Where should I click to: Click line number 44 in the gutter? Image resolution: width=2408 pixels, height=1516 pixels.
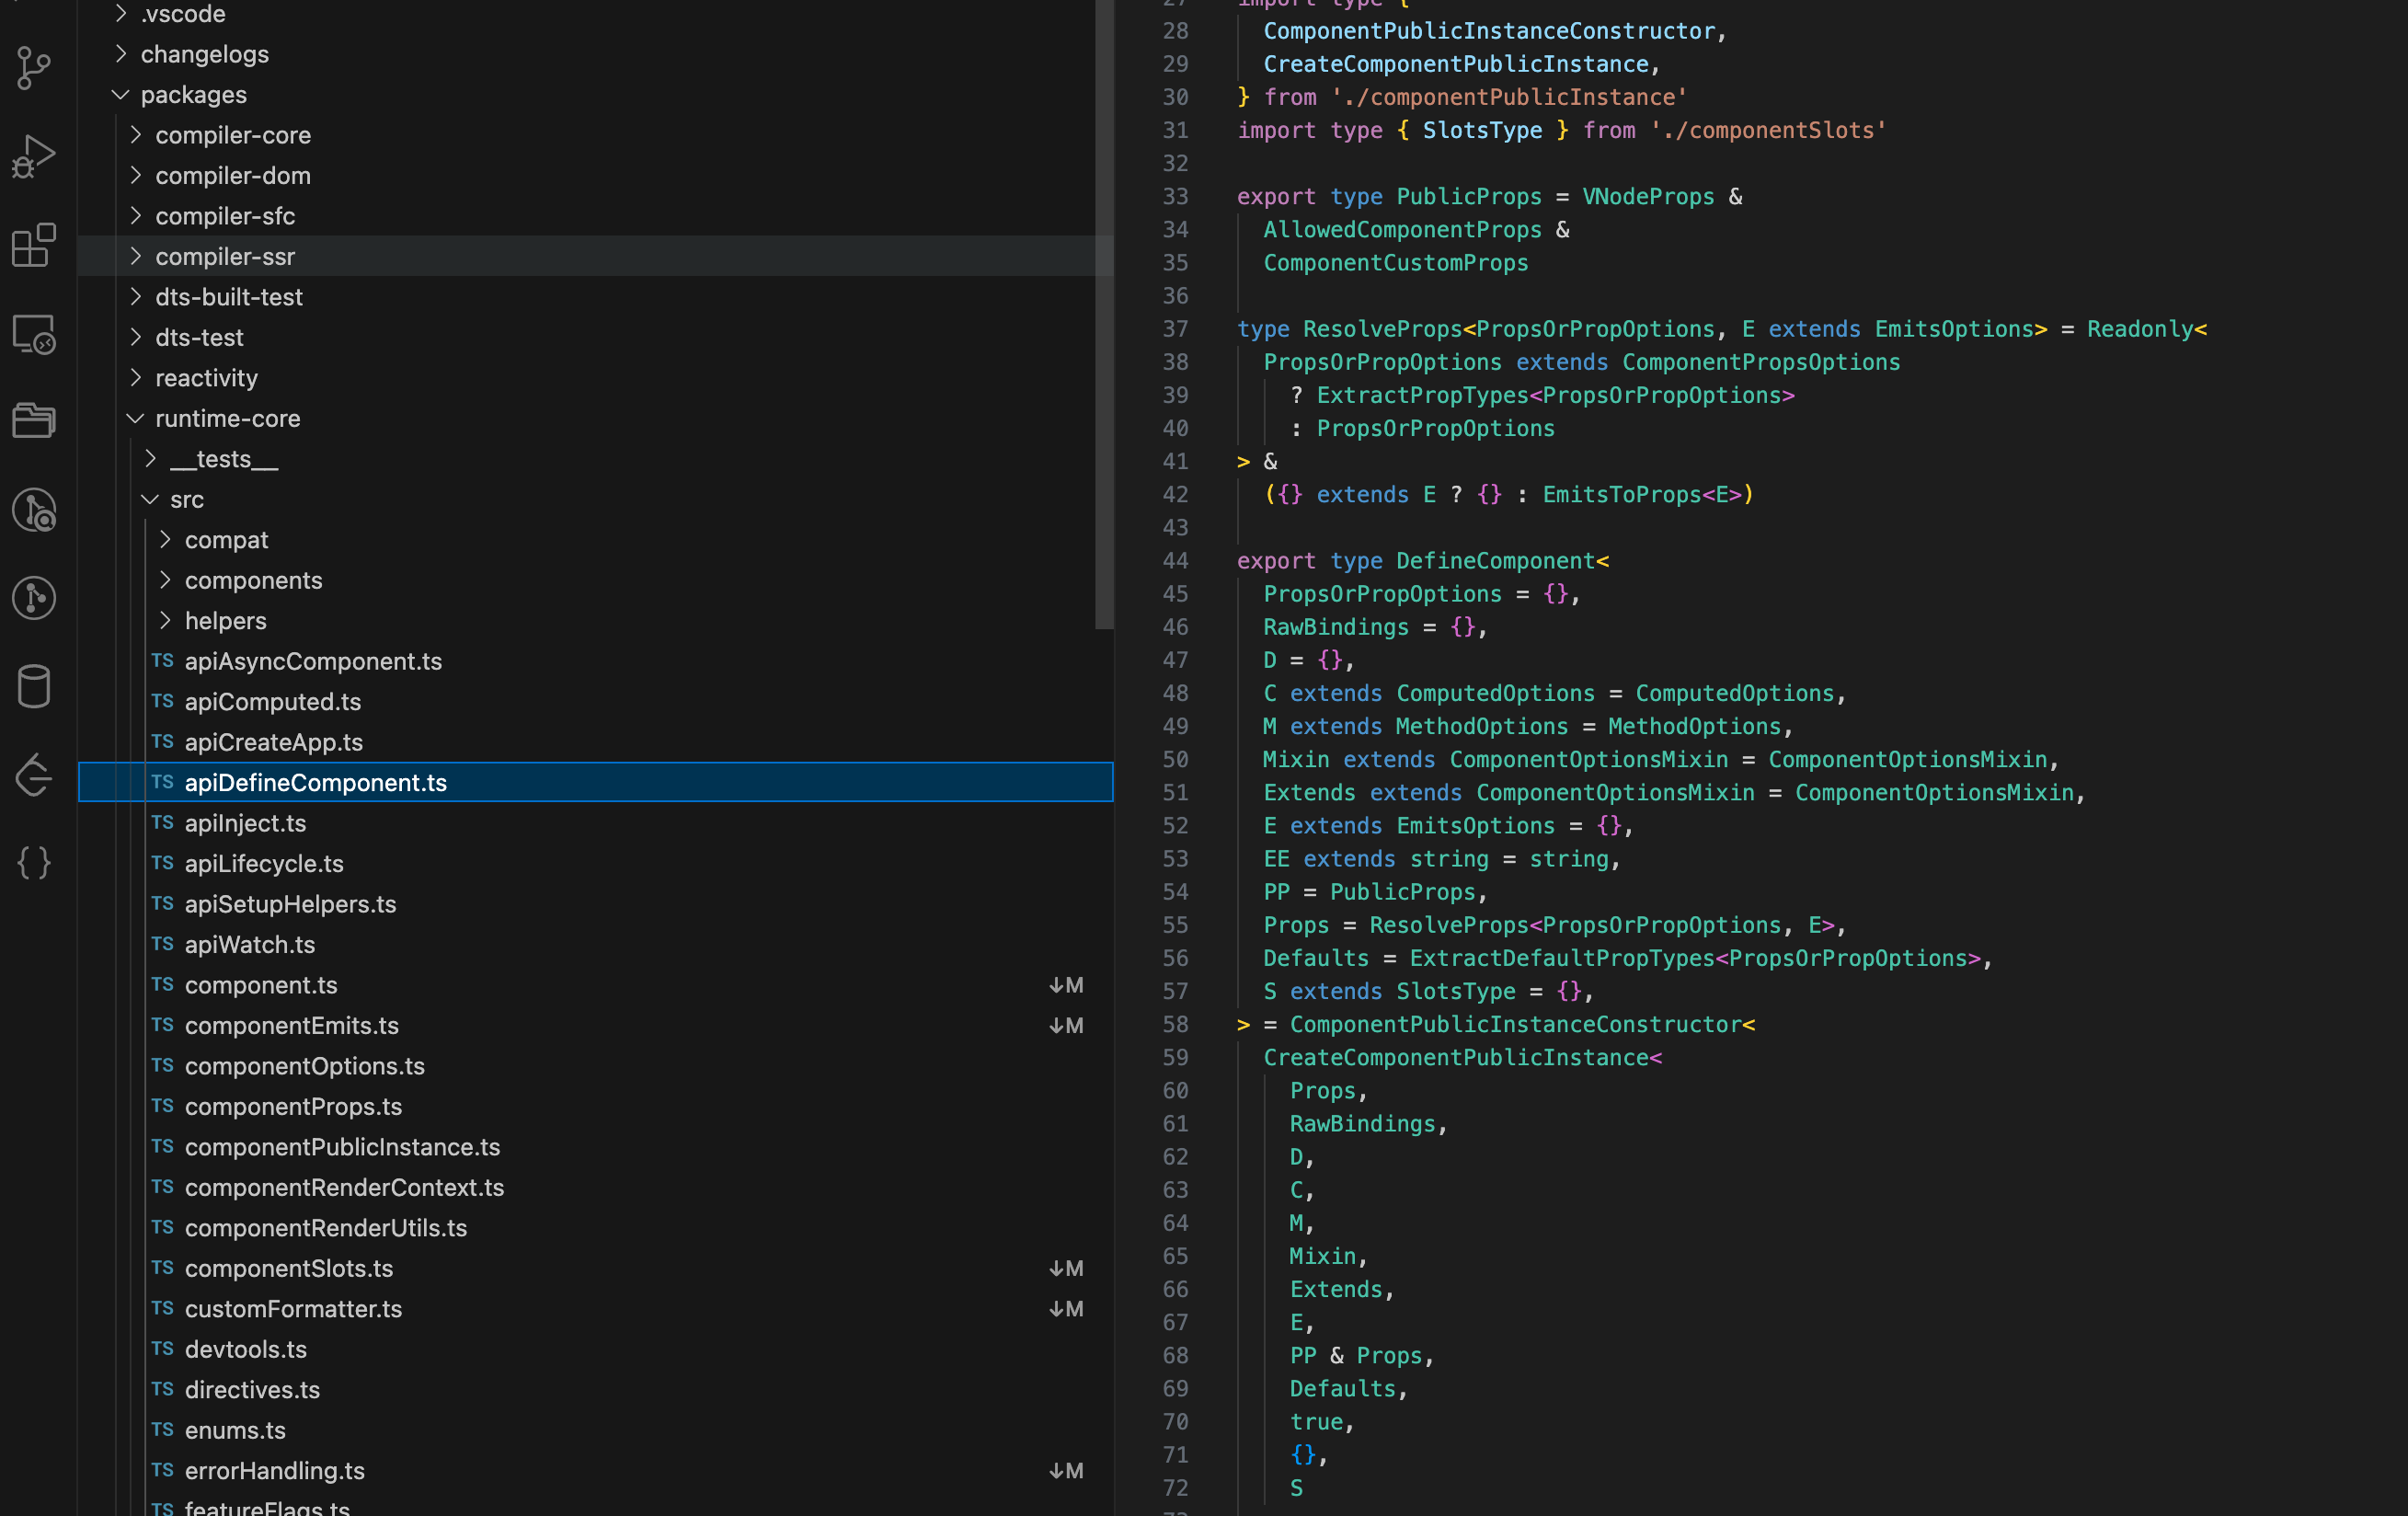(x=1175, y=561)
